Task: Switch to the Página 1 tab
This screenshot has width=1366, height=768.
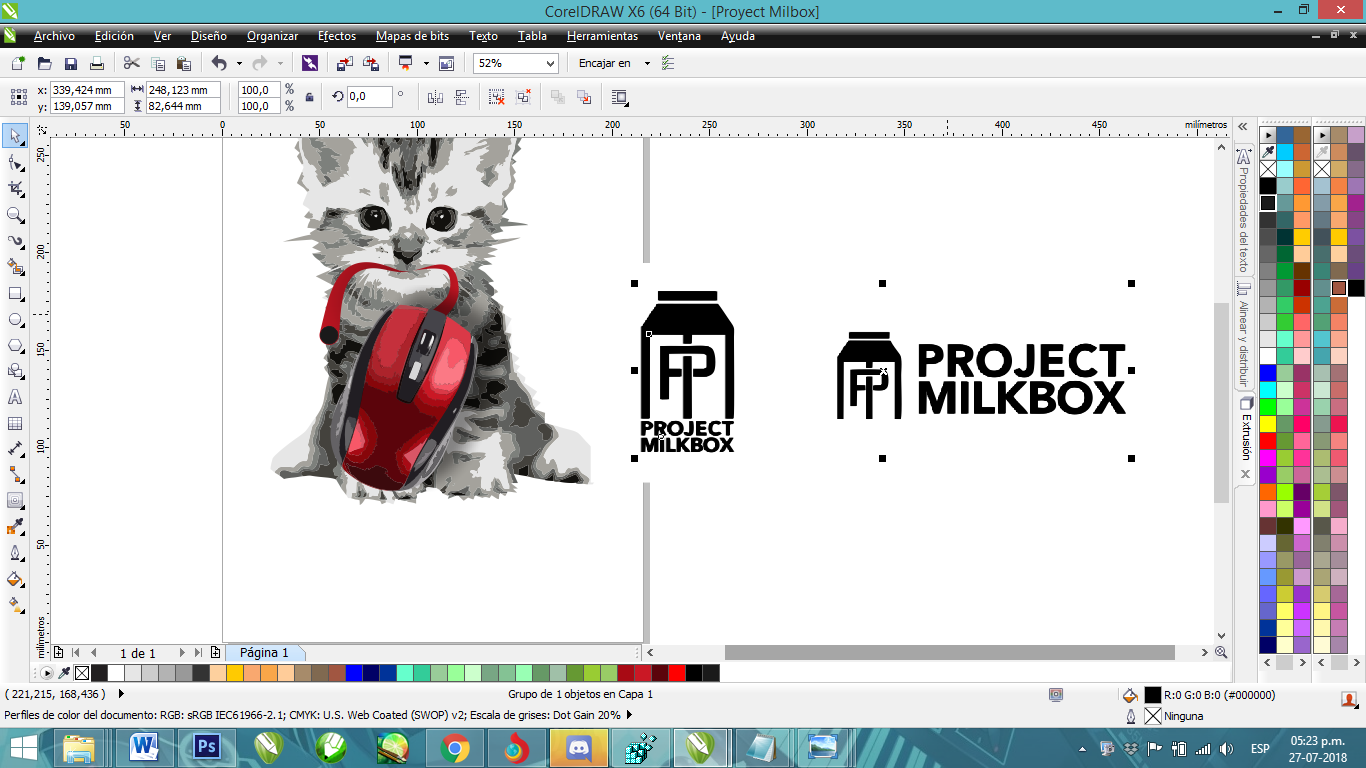Action: click(264, 652)
